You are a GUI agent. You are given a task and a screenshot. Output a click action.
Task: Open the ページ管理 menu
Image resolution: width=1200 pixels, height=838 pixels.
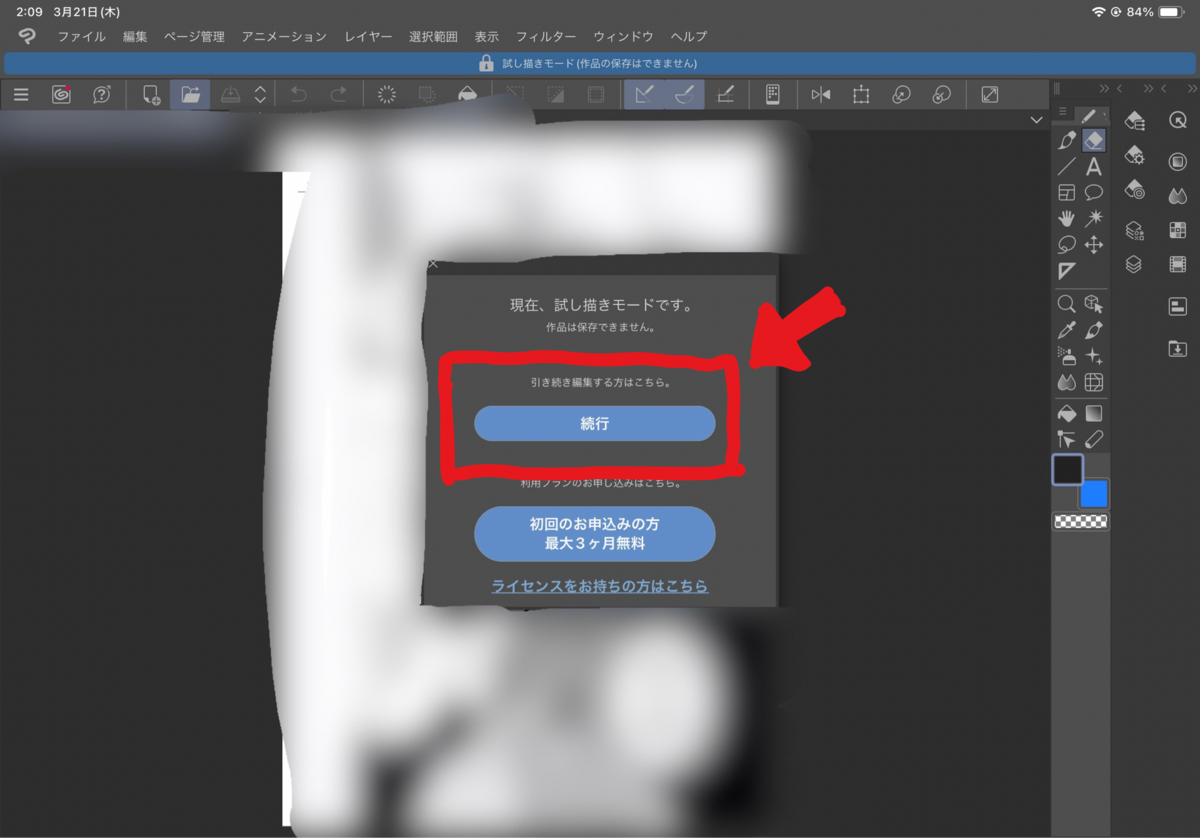(x=194, y=36)
